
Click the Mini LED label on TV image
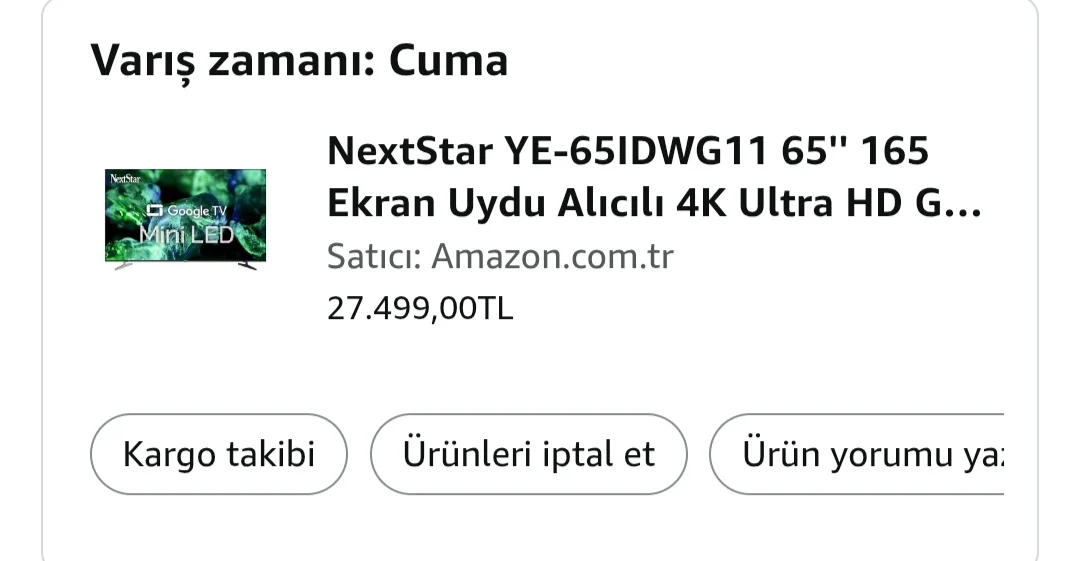[x=187, y=235]
